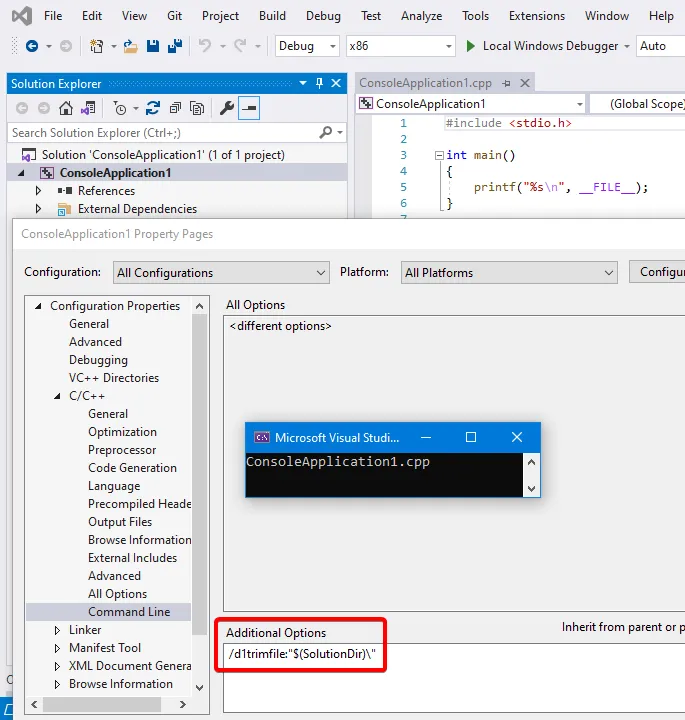Image resolution: width=685 pixels, height=720 pixels.
Task: Click the Solution Explorer search magnifier icon
Action: pos(326,133)
